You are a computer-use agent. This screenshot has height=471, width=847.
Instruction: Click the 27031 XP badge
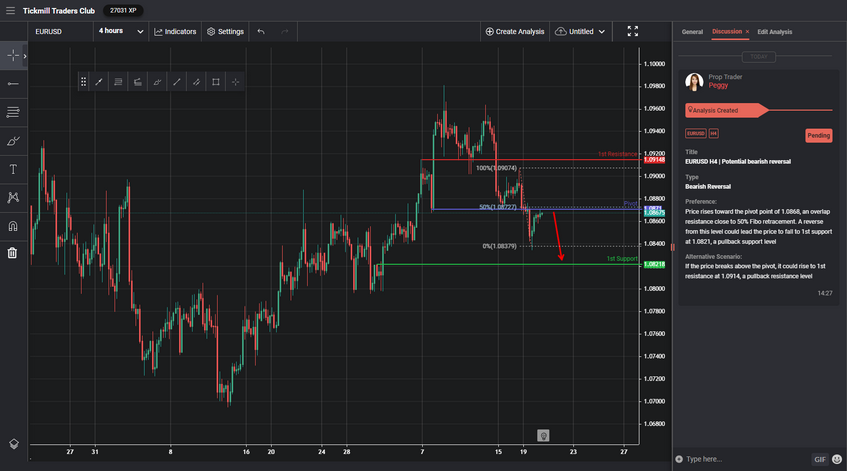[x=123, y=10]
